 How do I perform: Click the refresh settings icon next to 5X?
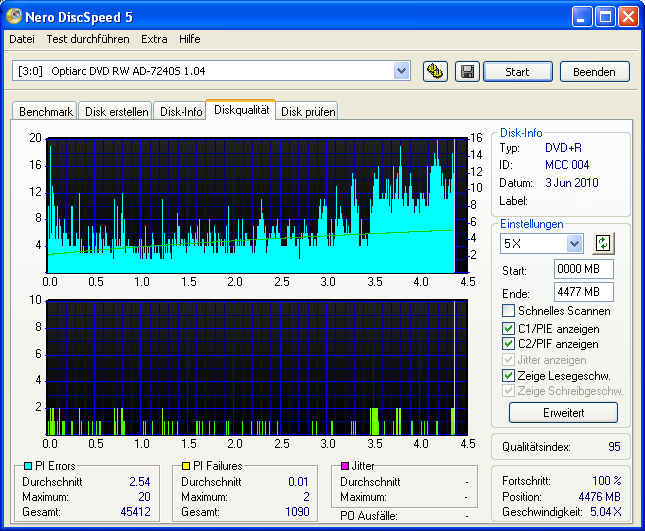tap(603, 243)
